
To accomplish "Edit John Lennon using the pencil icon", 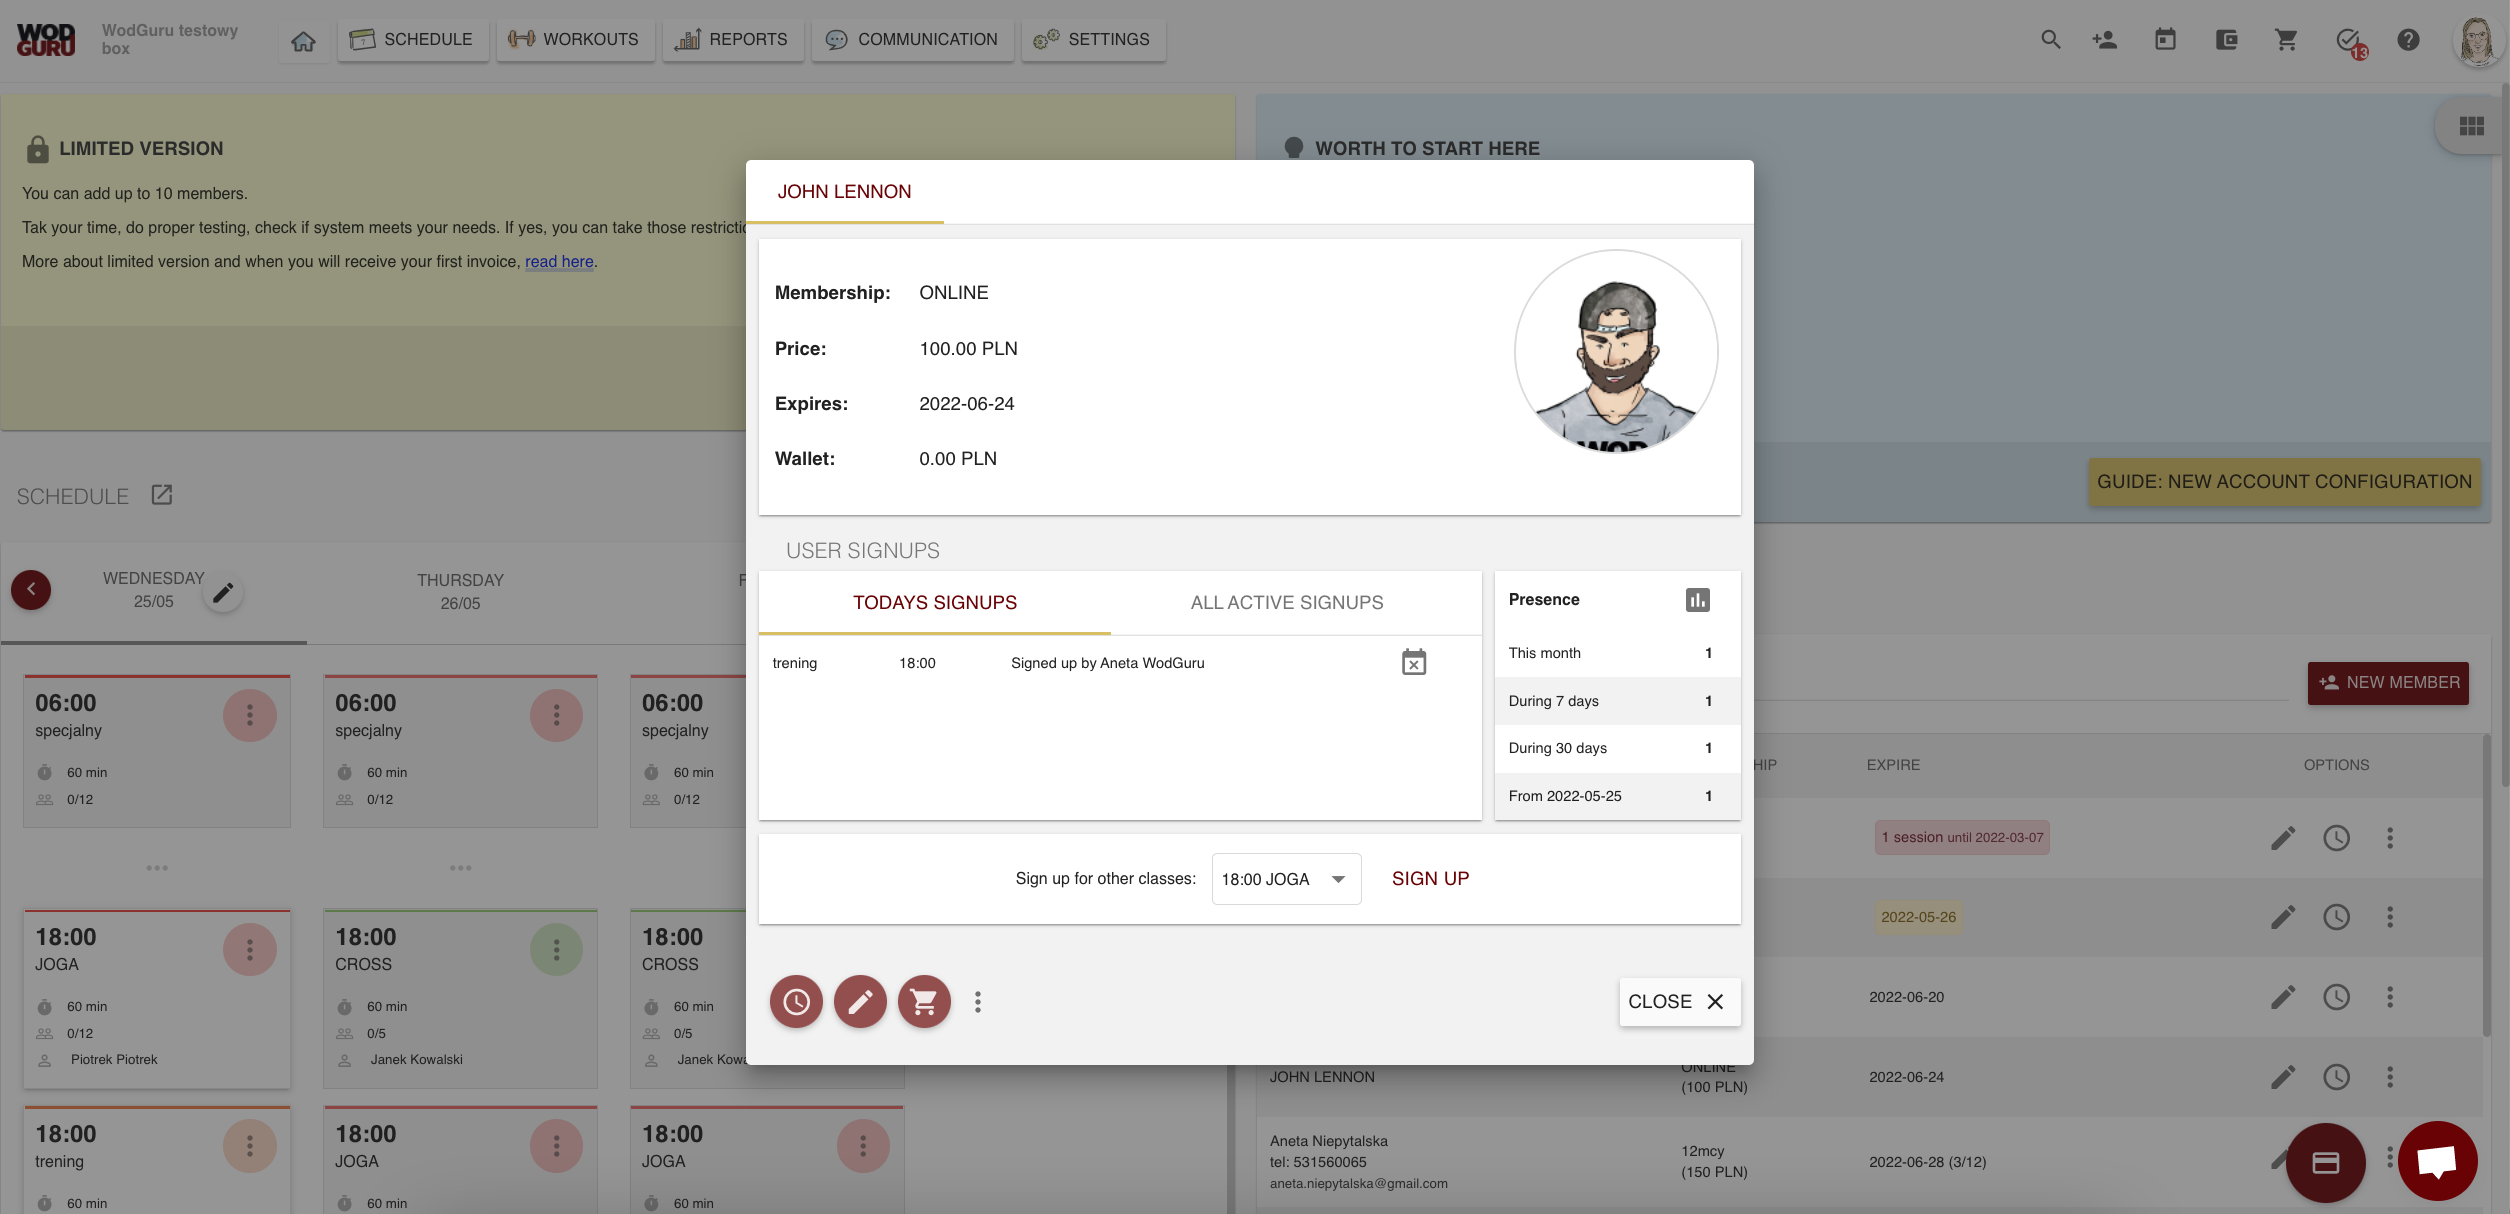I will click(860, 1001).
